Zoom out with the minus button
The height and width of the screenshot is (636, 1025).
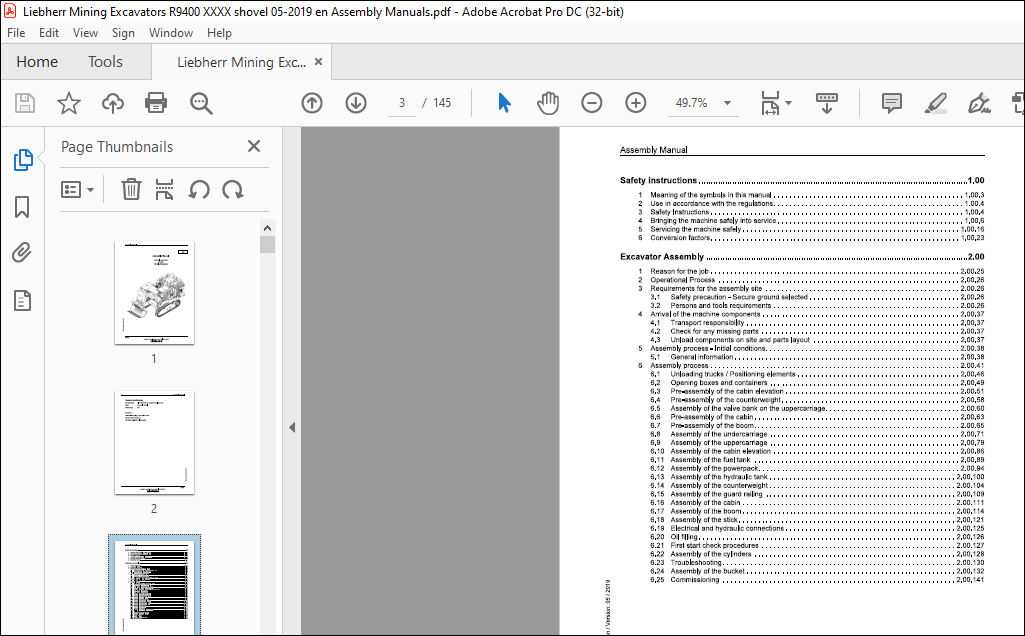click(592, 103)
